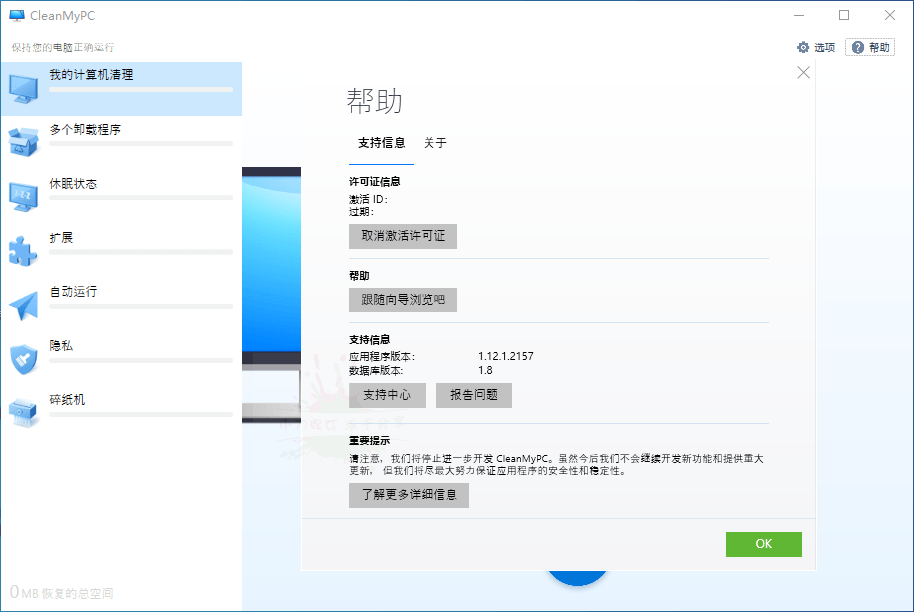Open the 碎纸机 shredder icon in sidebar
The height and width of the screenshot is (612, 914).
click(23, 412)
